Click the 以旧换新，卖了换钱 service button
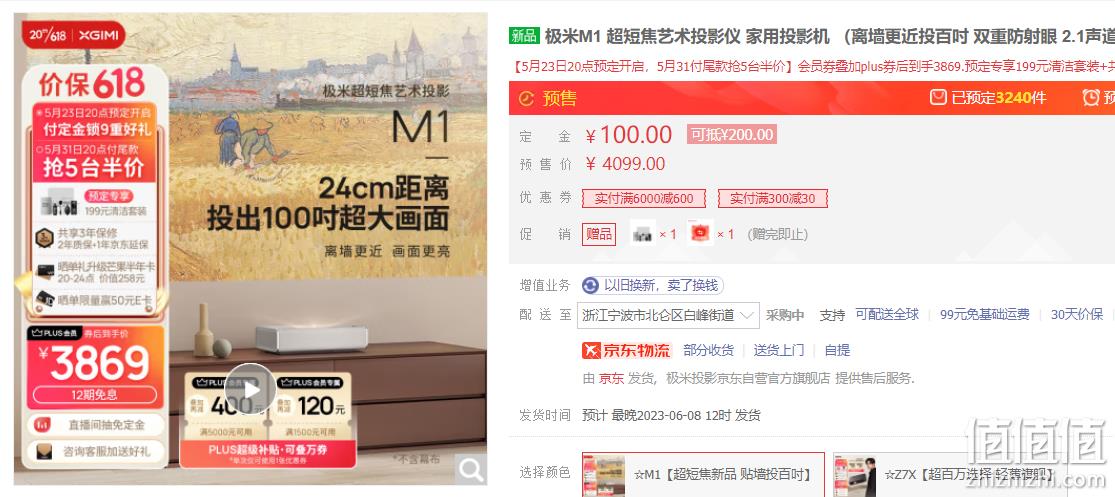Viewport: 1115px width, 497px height. click(x=652, y=286)
